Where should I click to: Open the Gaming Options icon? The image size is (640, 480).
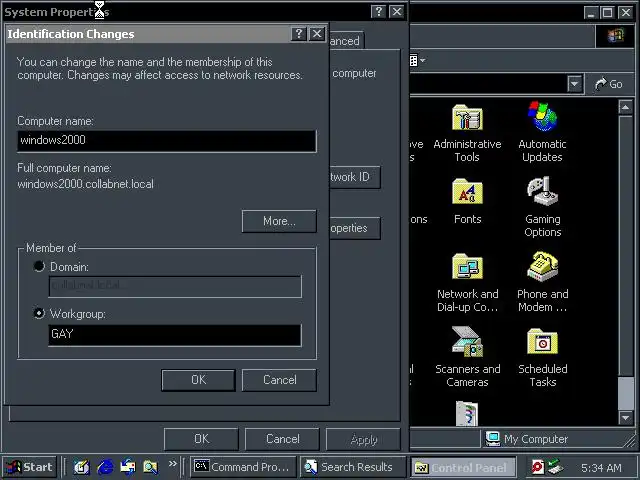tap(542, 207)
